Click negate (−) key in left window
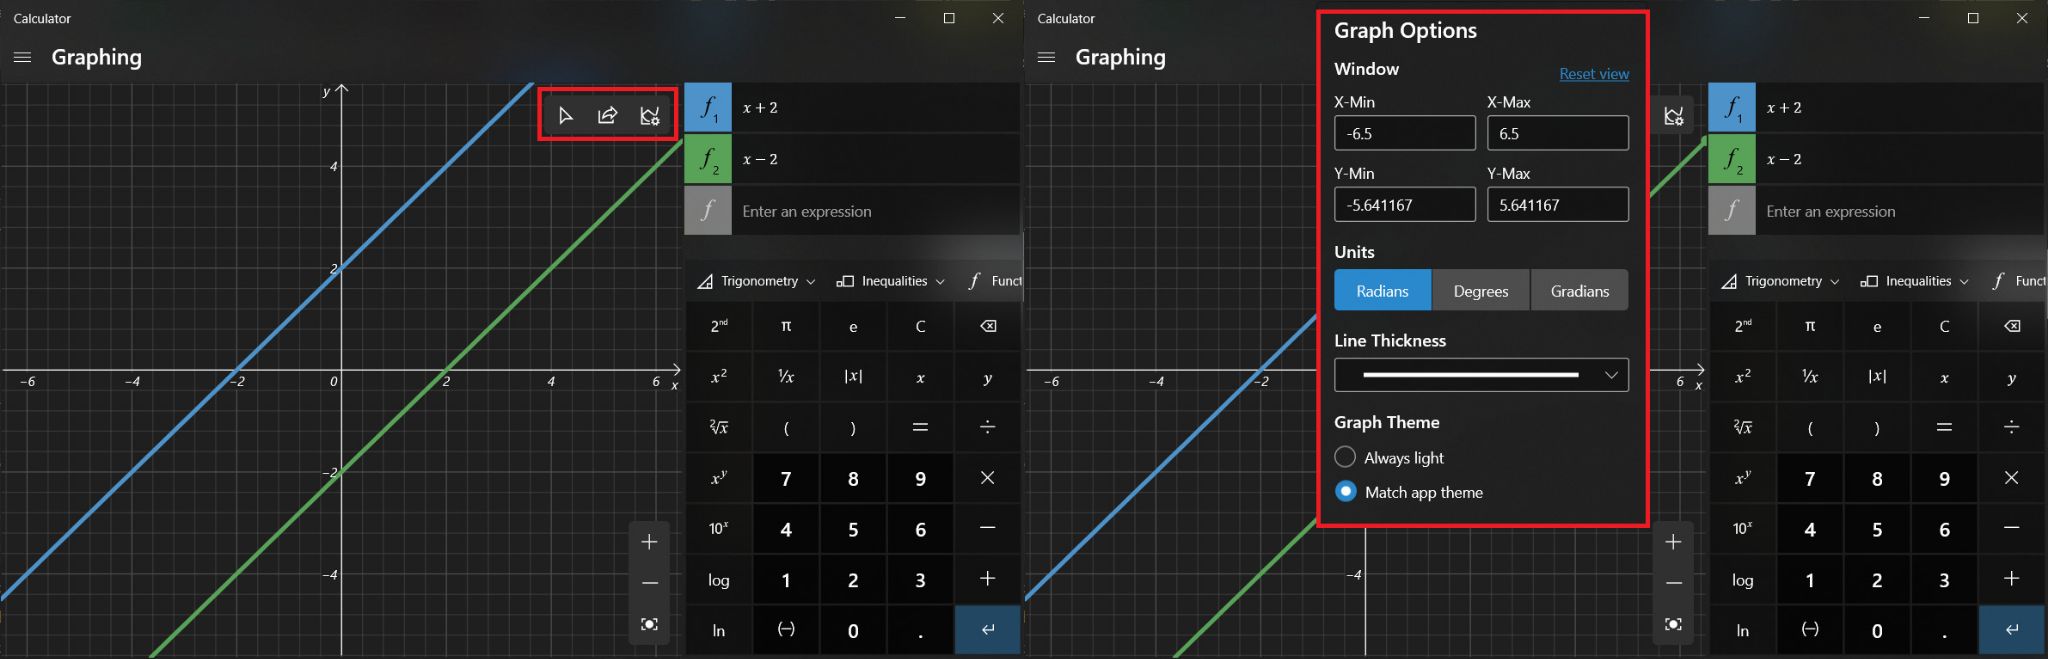The width and height of the screenshot is (2048, 659). point(786,629)
